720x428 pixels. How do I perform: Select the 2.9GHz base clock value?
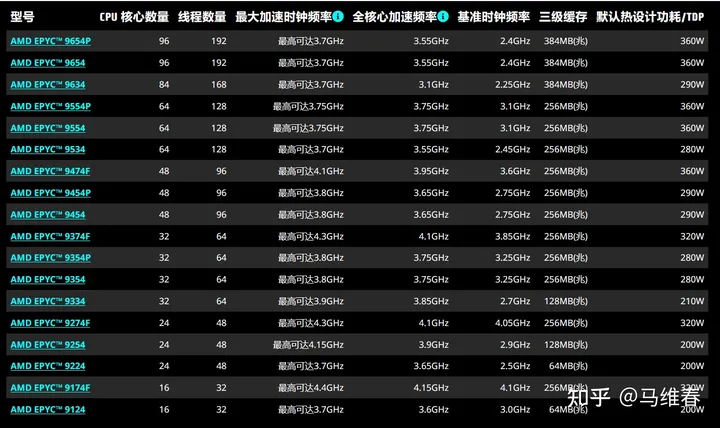(515, 344)
